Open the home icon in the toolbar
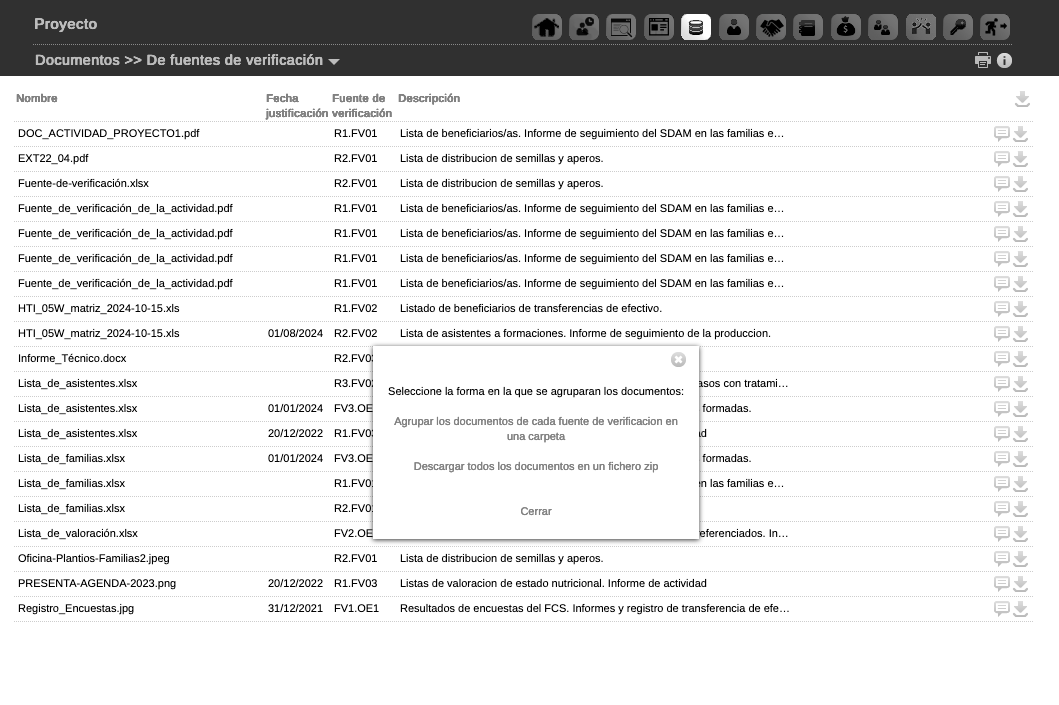 [547, 26]
